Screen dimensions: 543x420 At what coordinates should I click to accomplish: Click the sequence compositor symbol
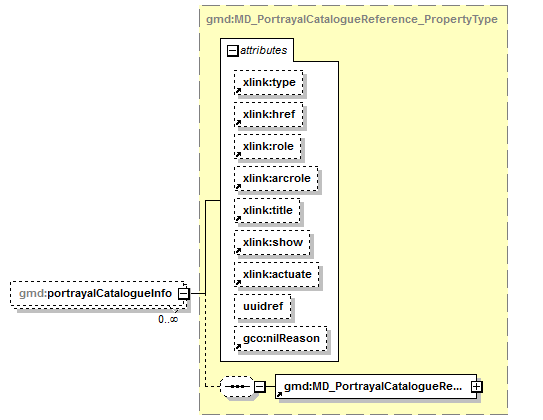237,386
